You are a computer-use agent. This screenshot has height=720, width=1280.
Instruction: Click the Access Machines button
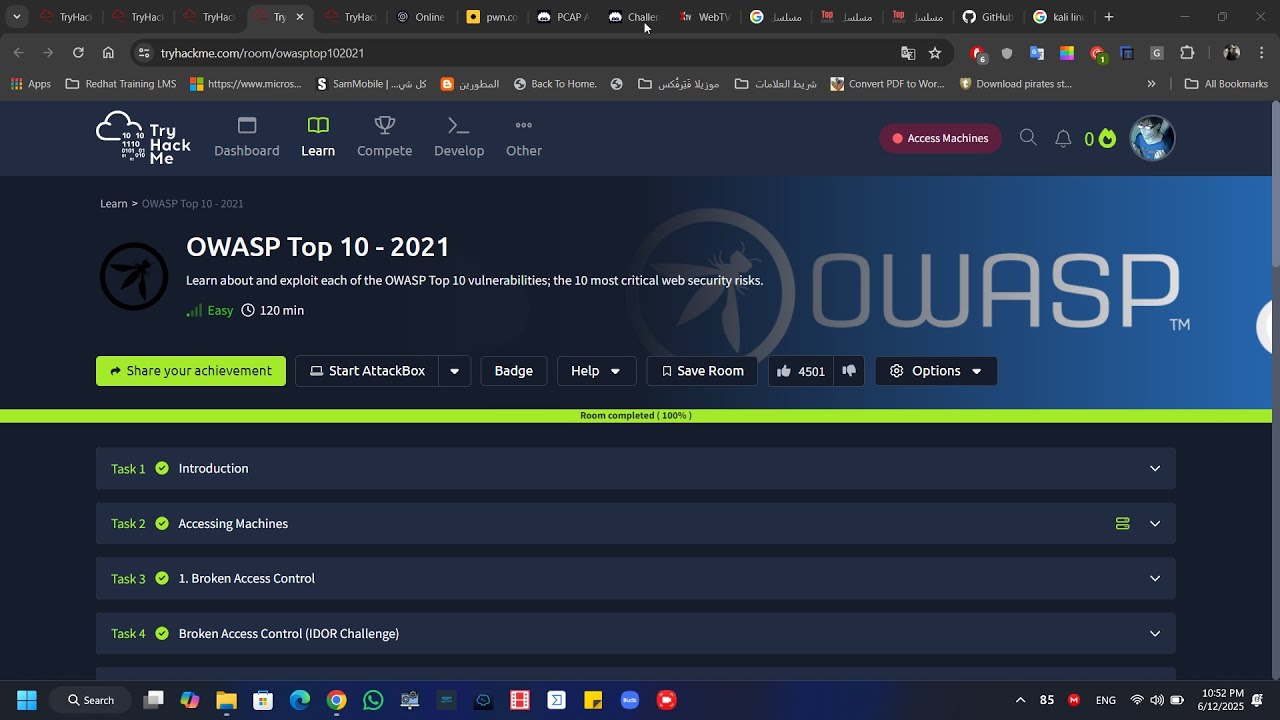[940, 139]
